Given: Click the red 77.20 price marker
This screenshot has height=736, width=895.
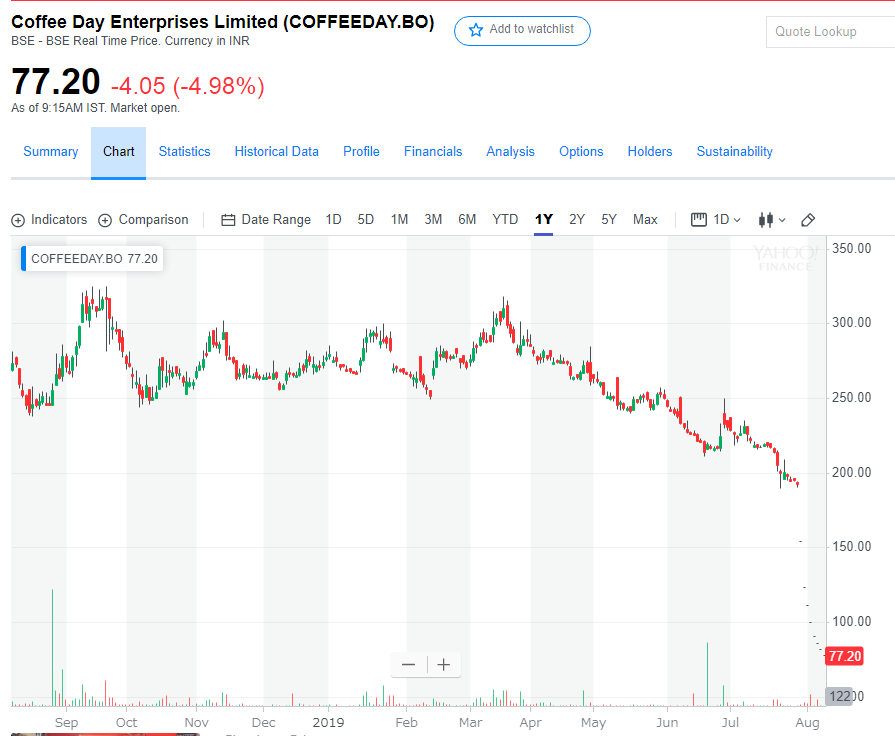Looking at the screenshot, I should 844,656.
